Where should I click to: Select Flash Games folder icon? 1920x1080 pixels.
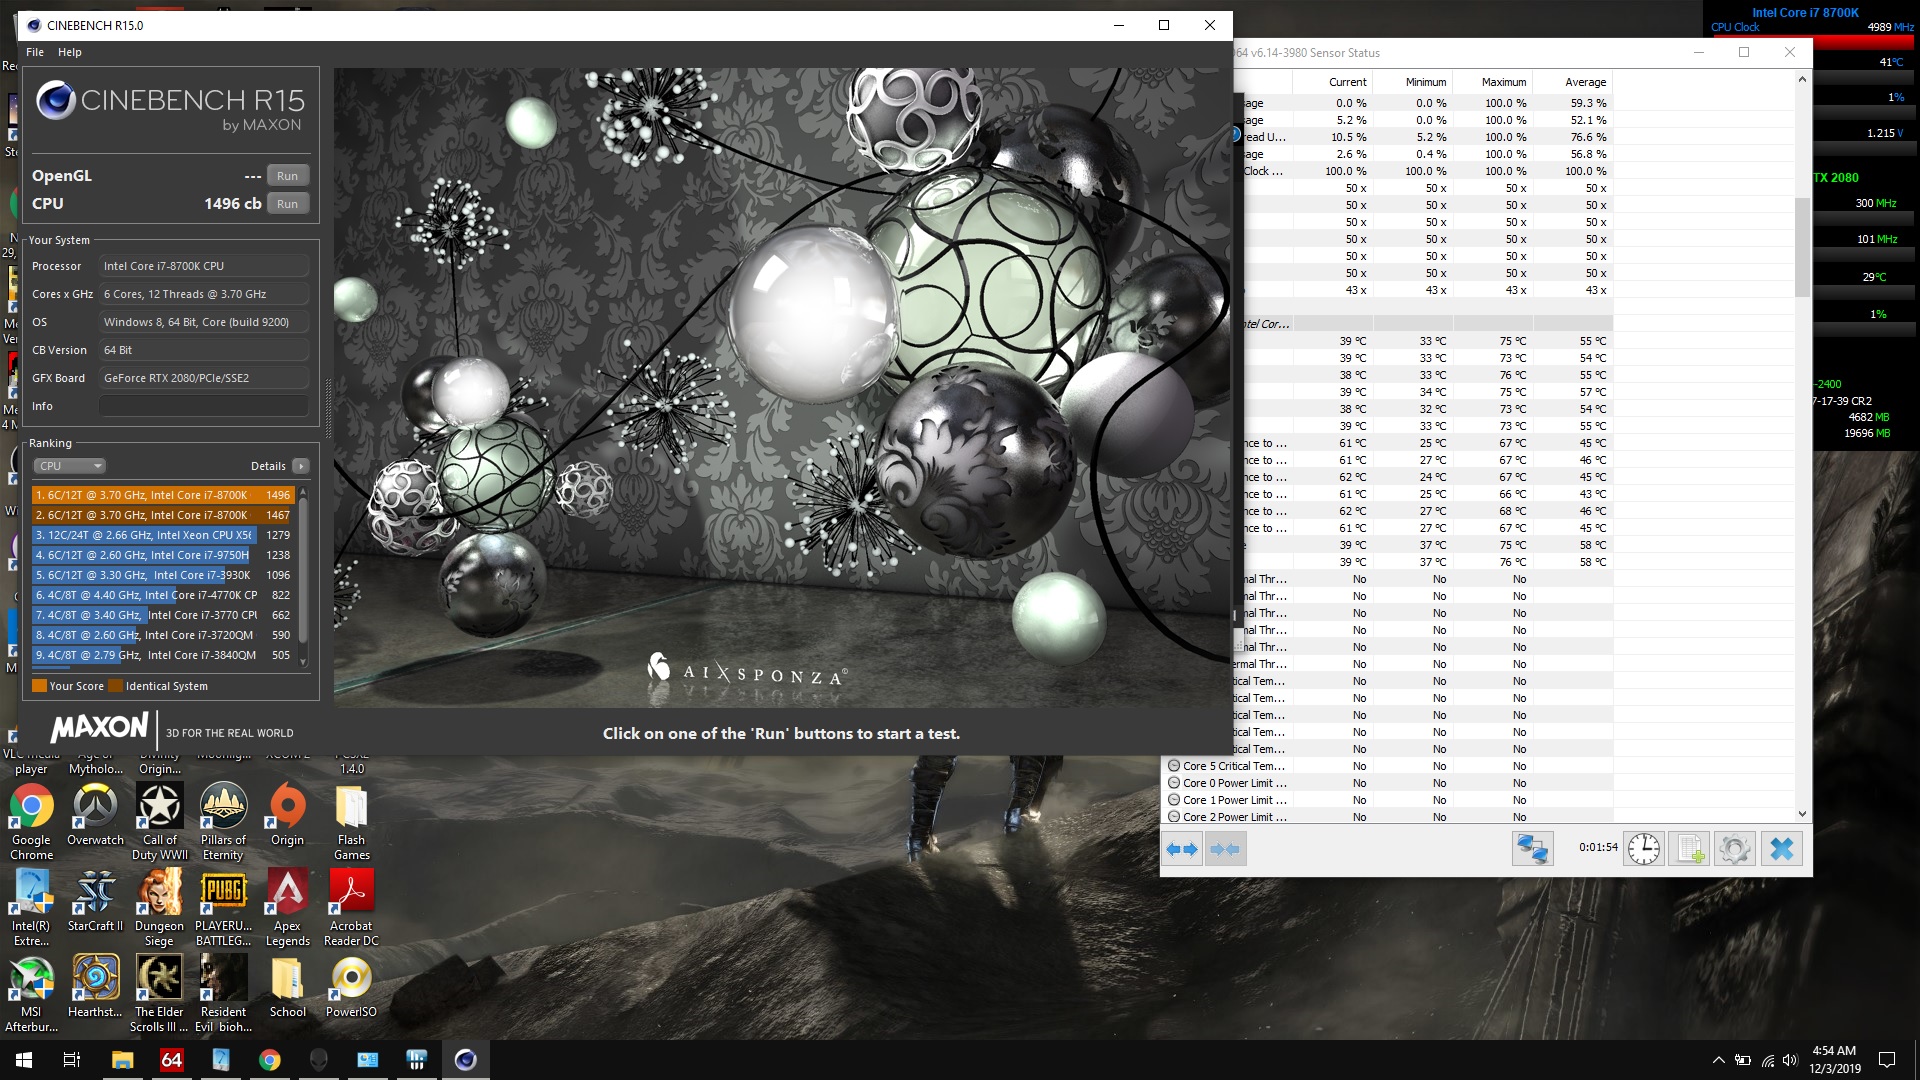(x=352, y=821)
